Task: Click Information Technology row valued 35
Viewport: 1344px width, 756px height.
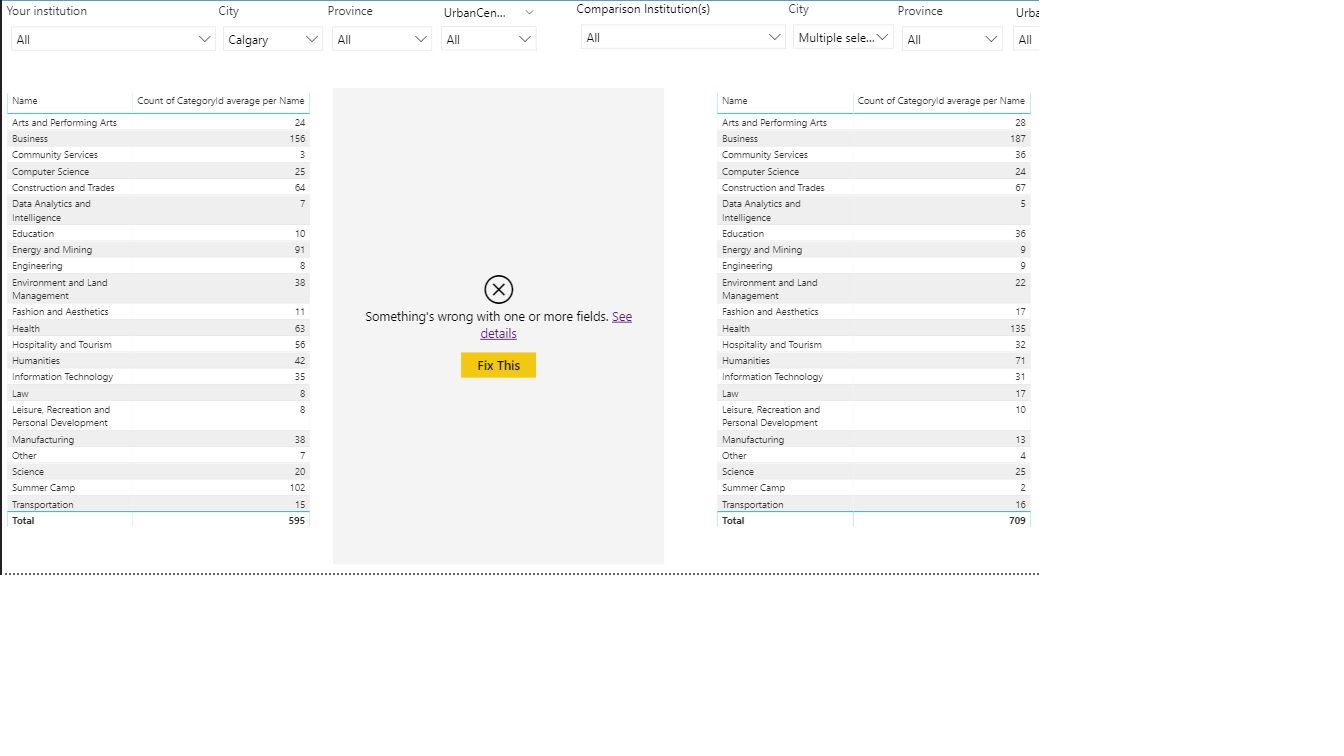Action: click(159, 377)
